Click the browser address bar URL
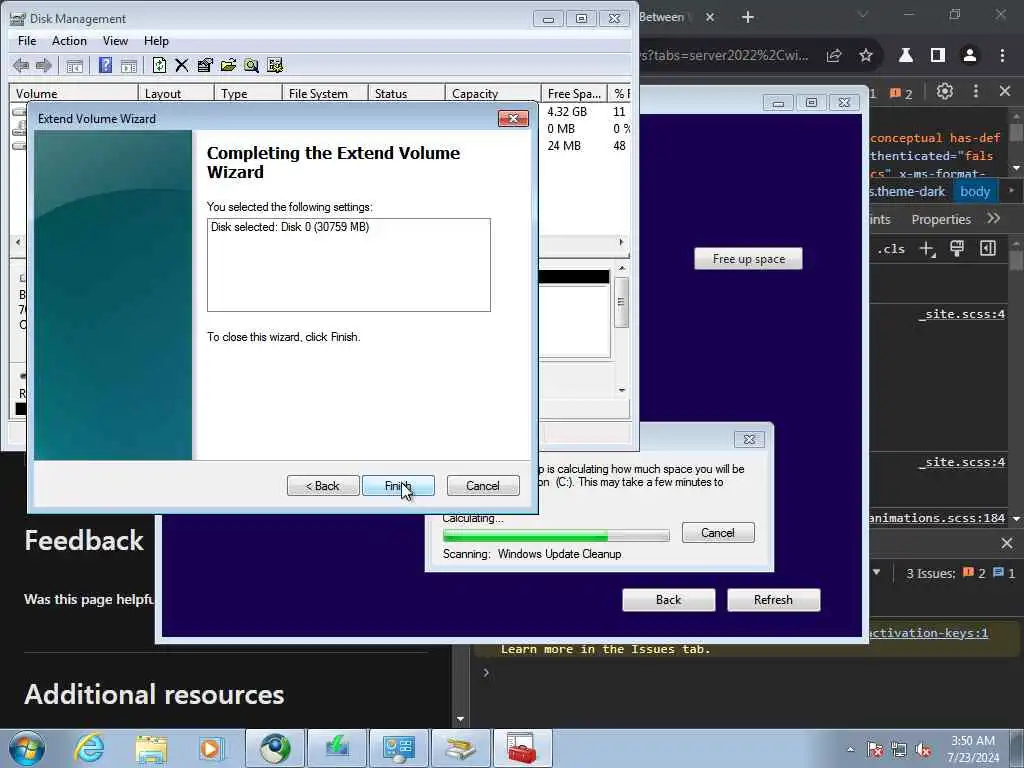1024x768 pixels. pyautogui.click(x=724, y=56)
